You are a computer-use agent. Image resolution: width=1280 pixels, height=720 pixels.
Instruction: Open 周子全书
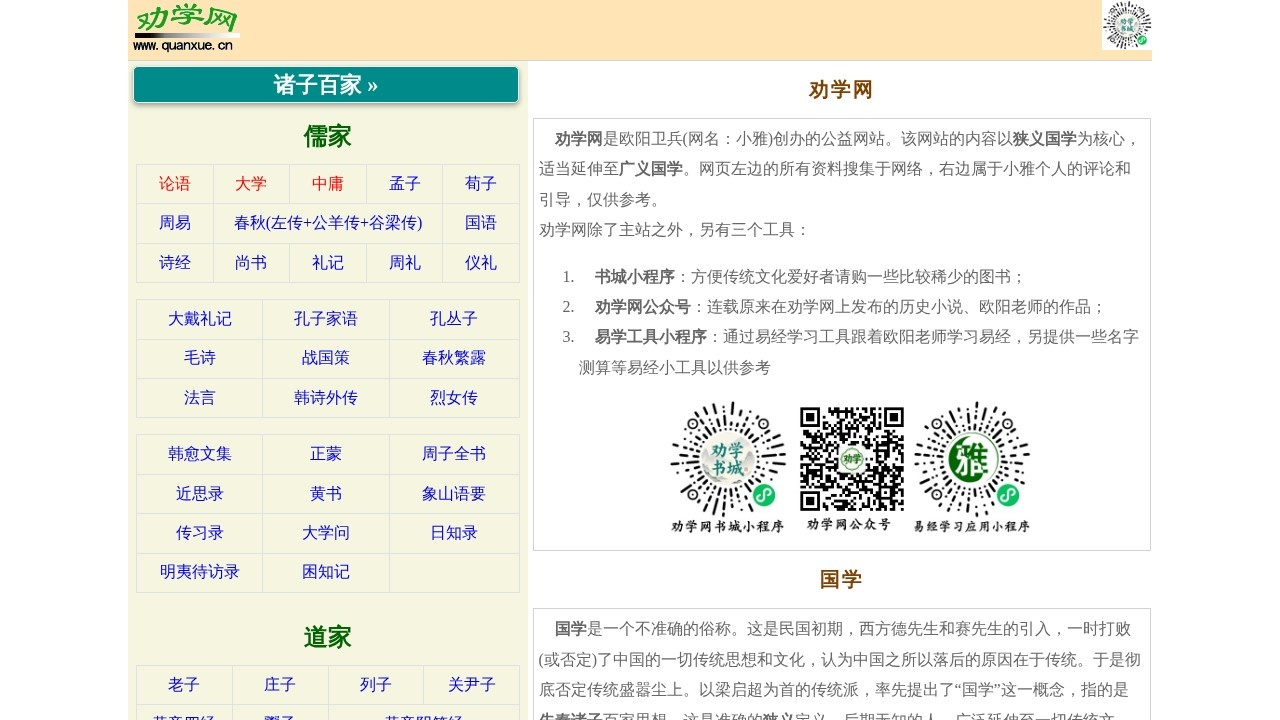click(x=454, y=454)
